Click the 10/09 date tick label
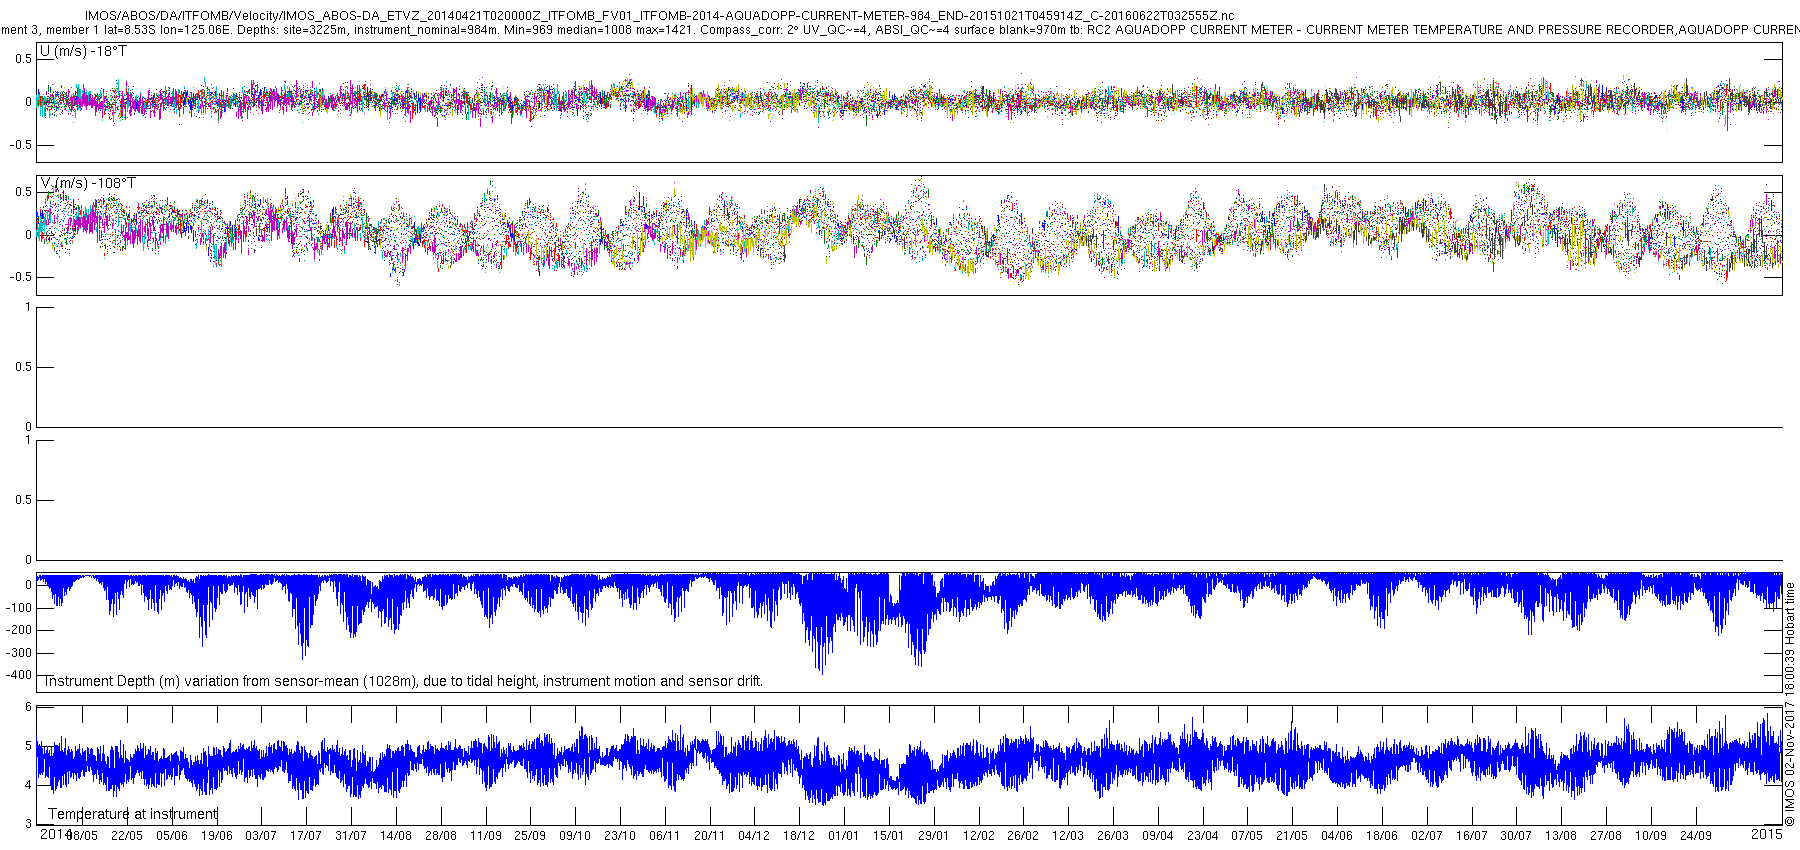Screen dimensions: 1800x850 pos(1651,836)
